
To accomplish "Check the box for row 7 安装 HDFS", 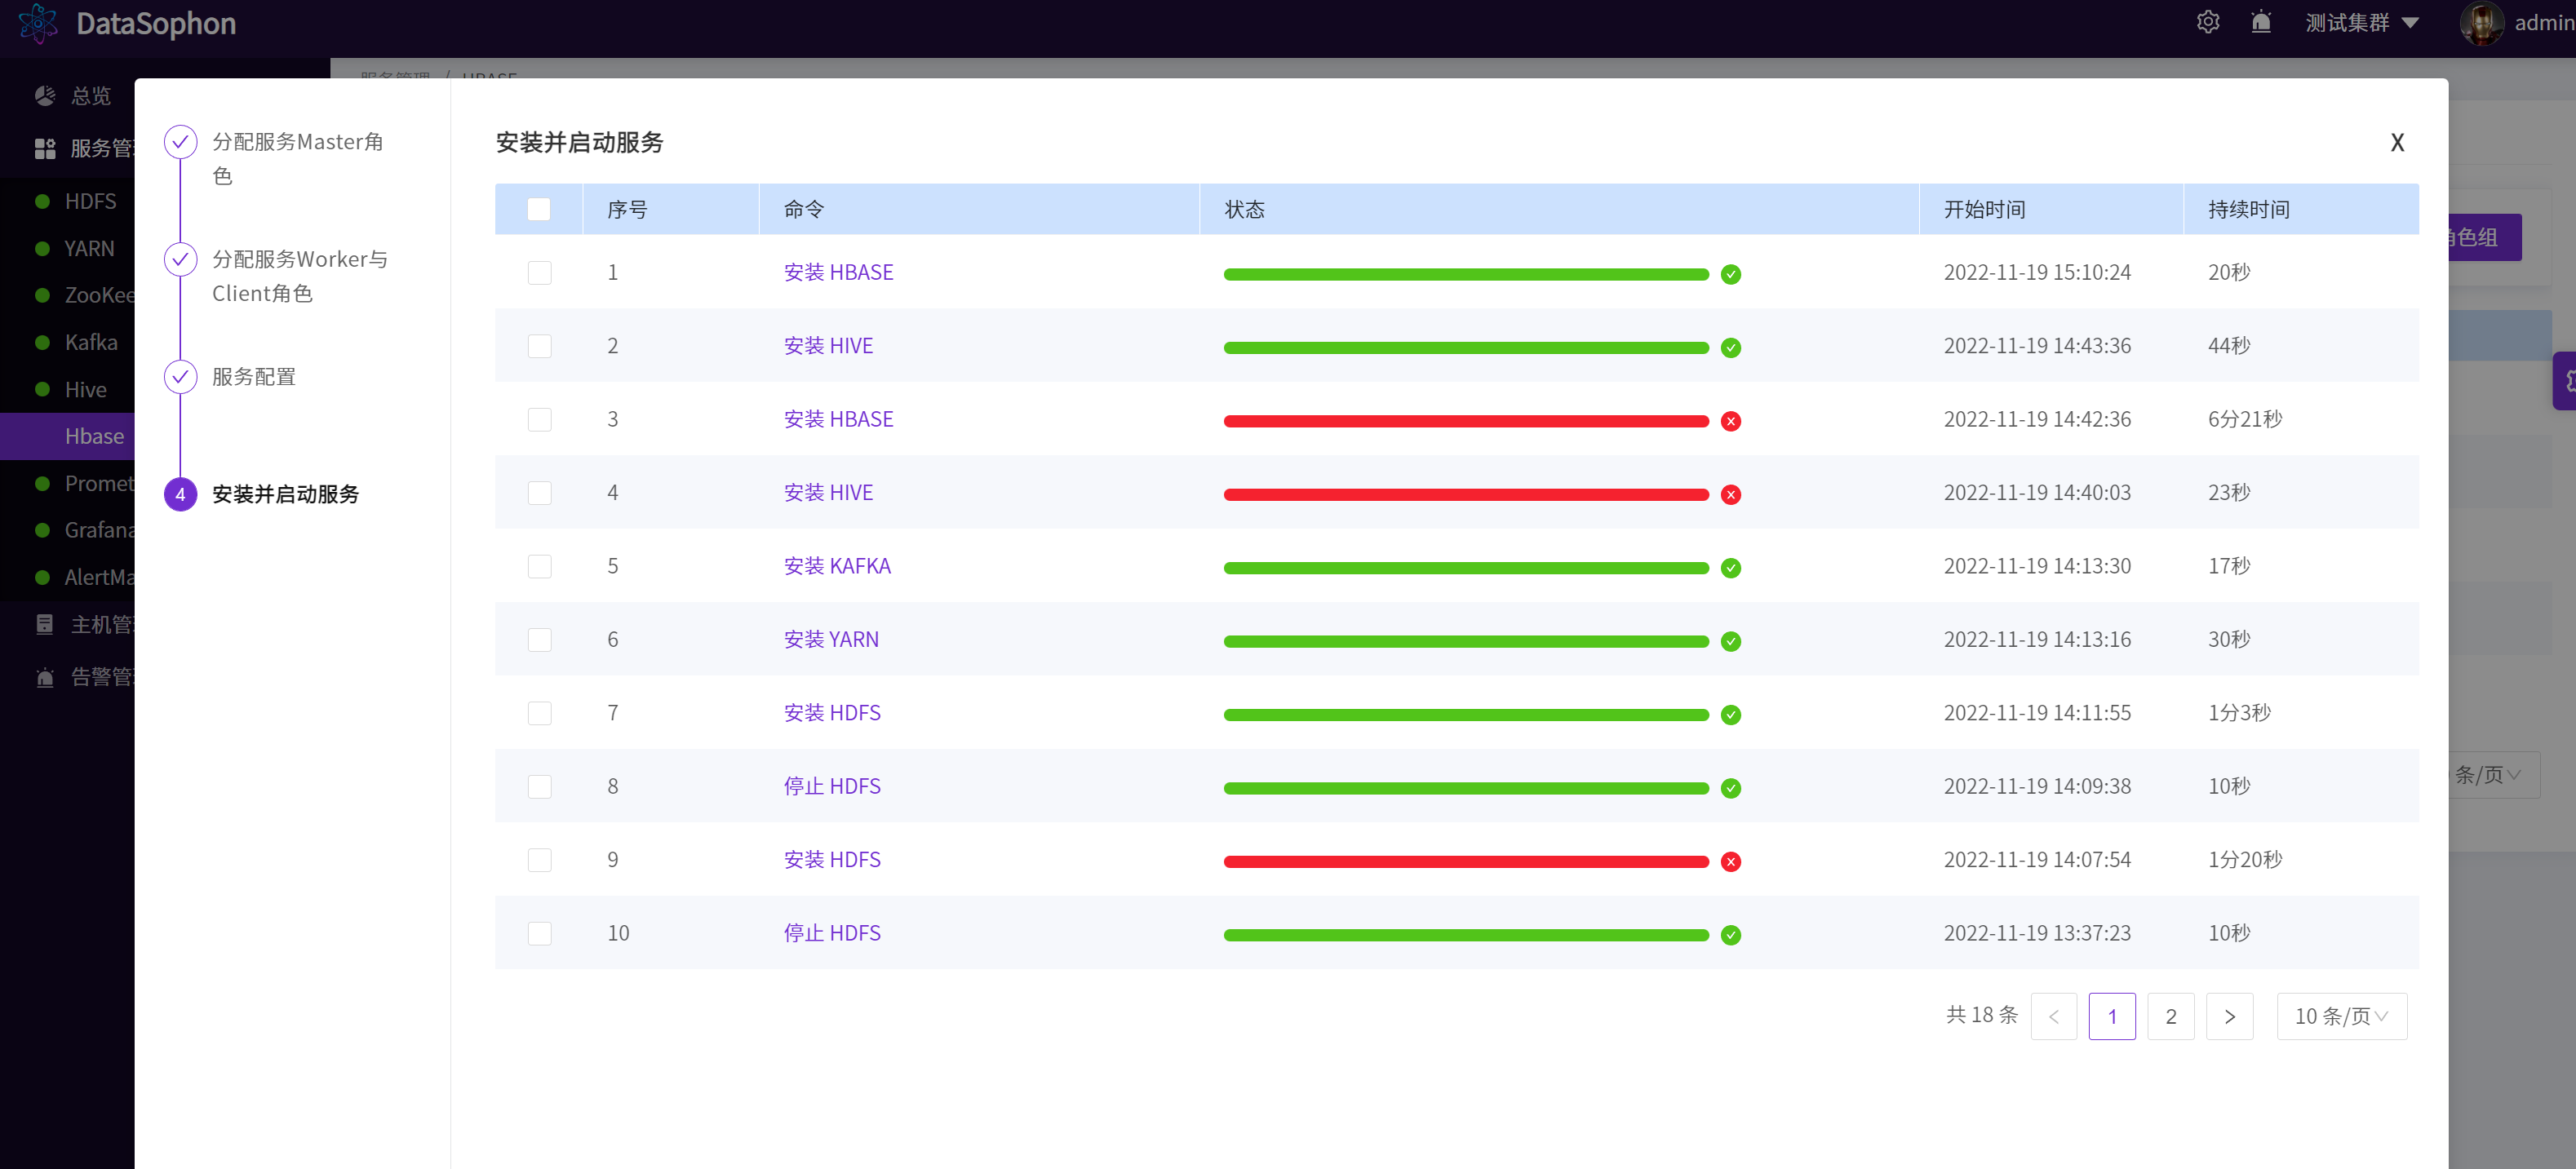I will pyautogui.click(x=539, y=713).
